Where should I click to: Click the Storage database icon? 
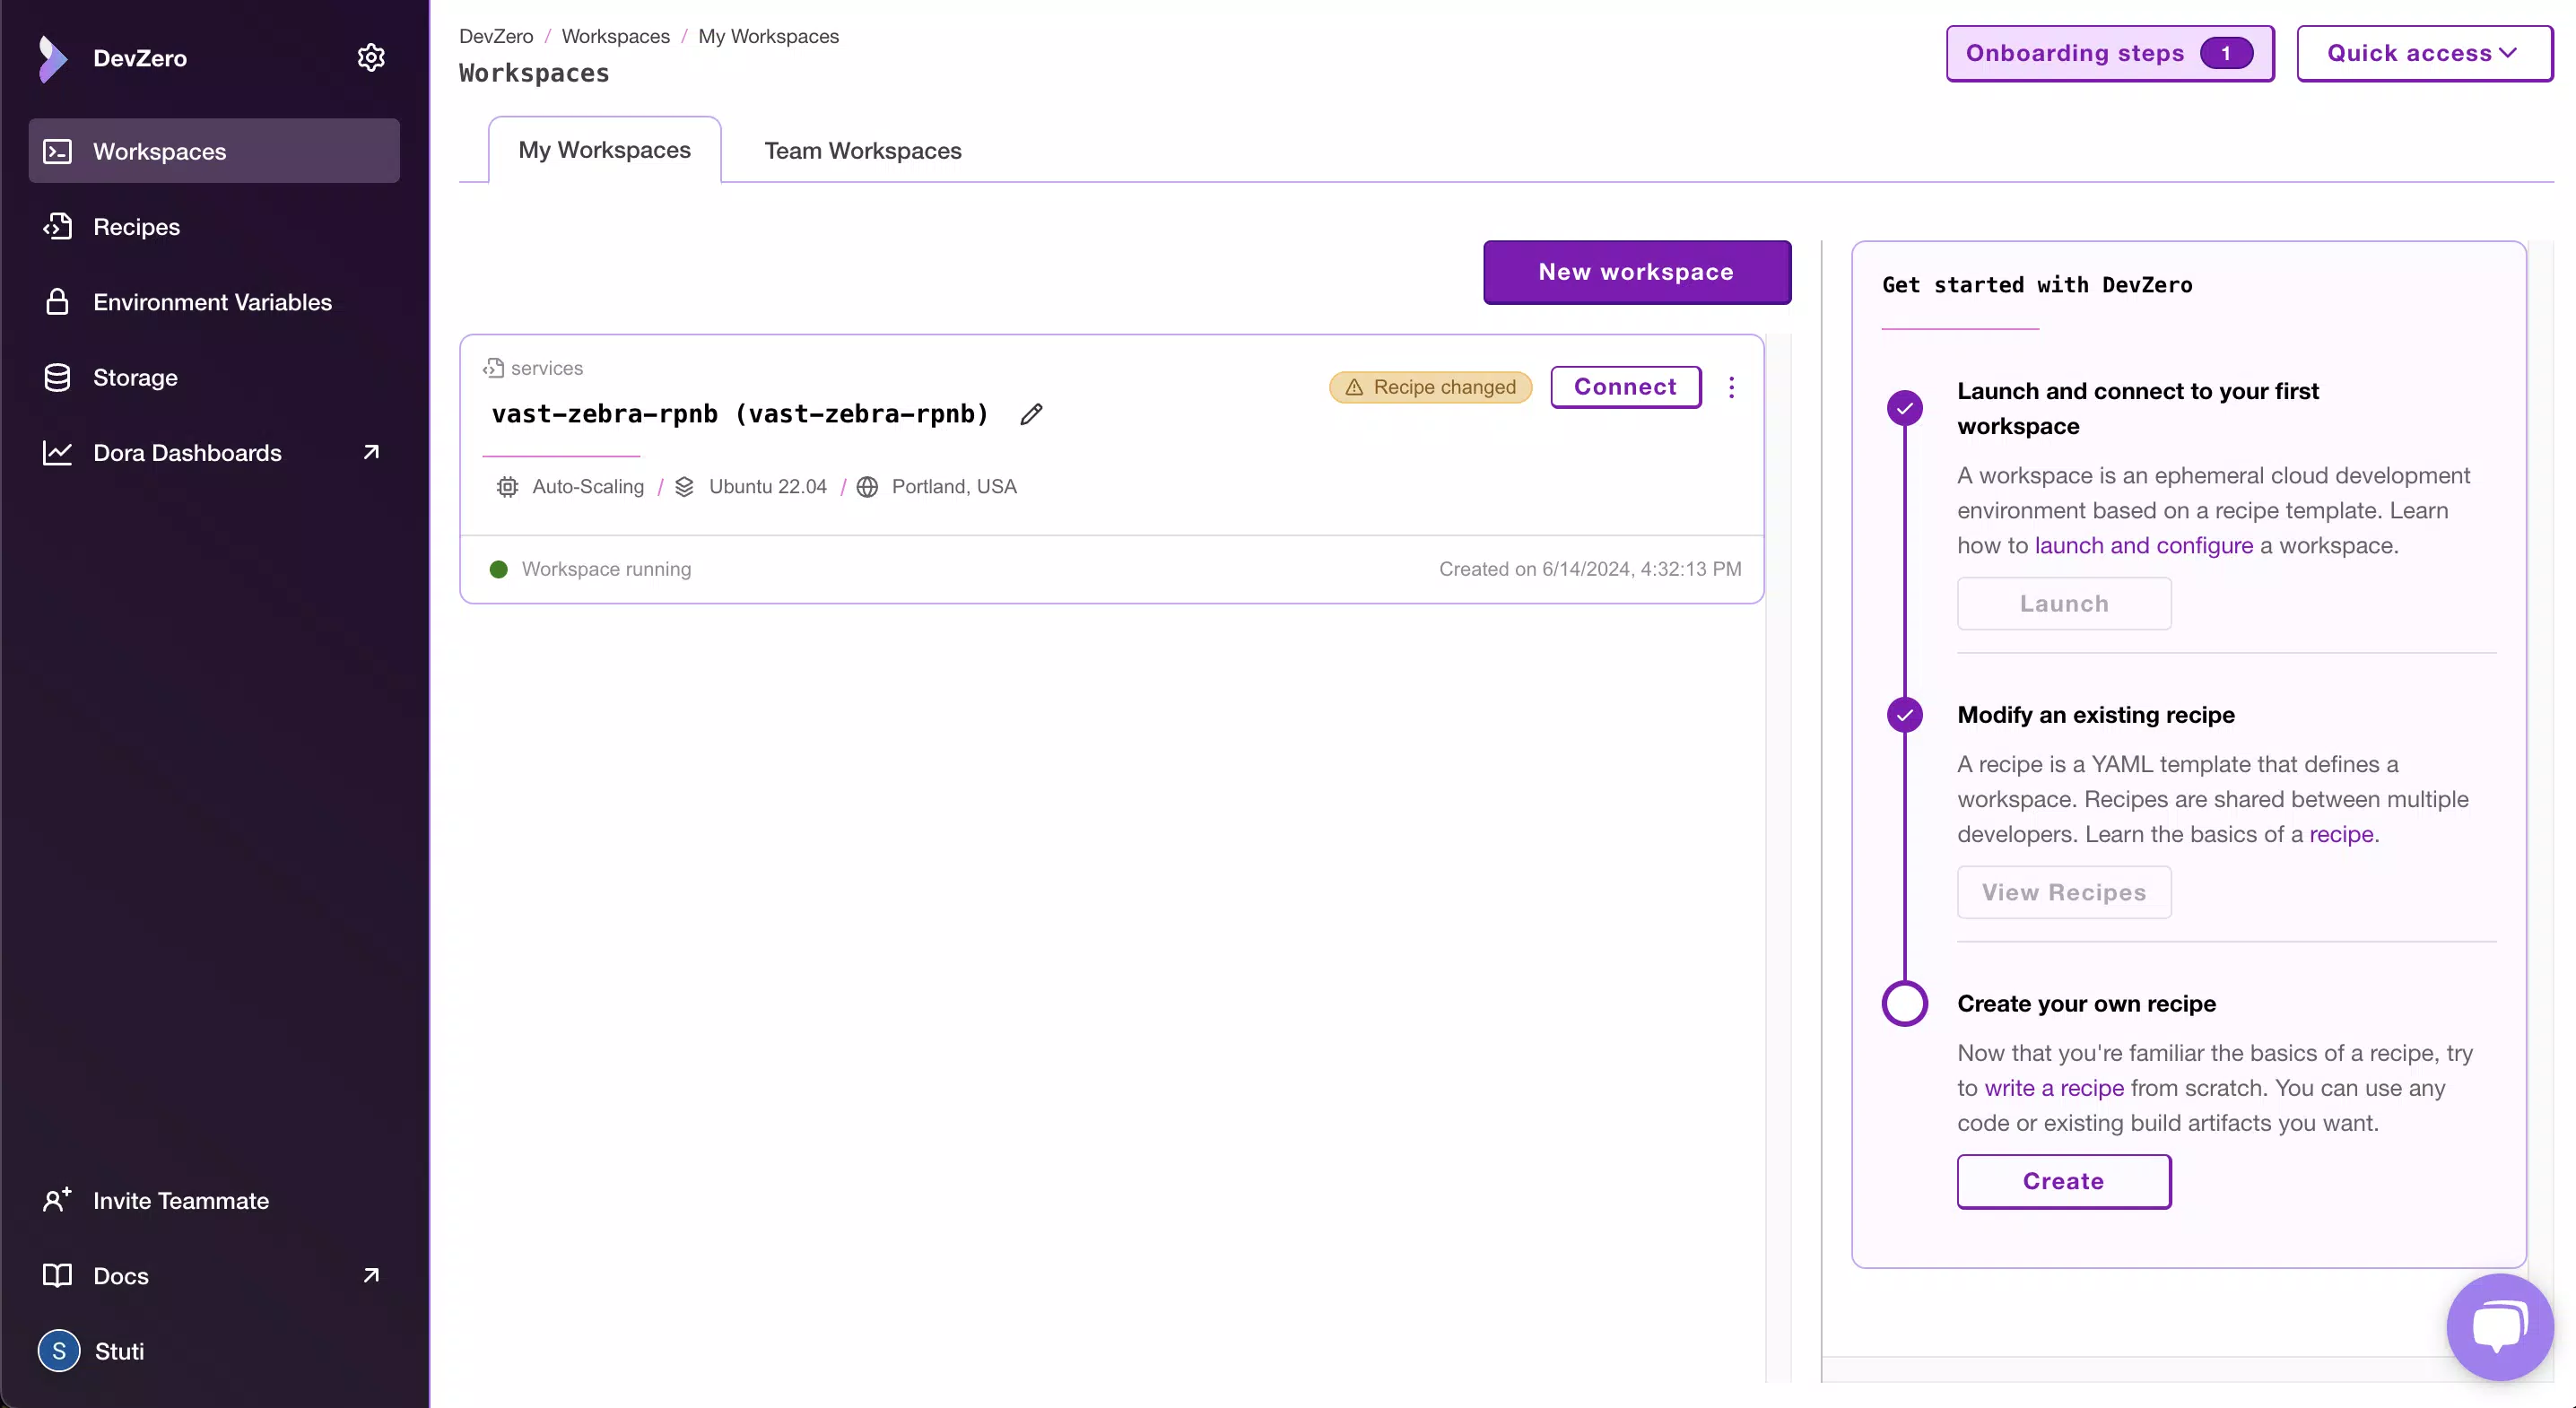(58, 377)
